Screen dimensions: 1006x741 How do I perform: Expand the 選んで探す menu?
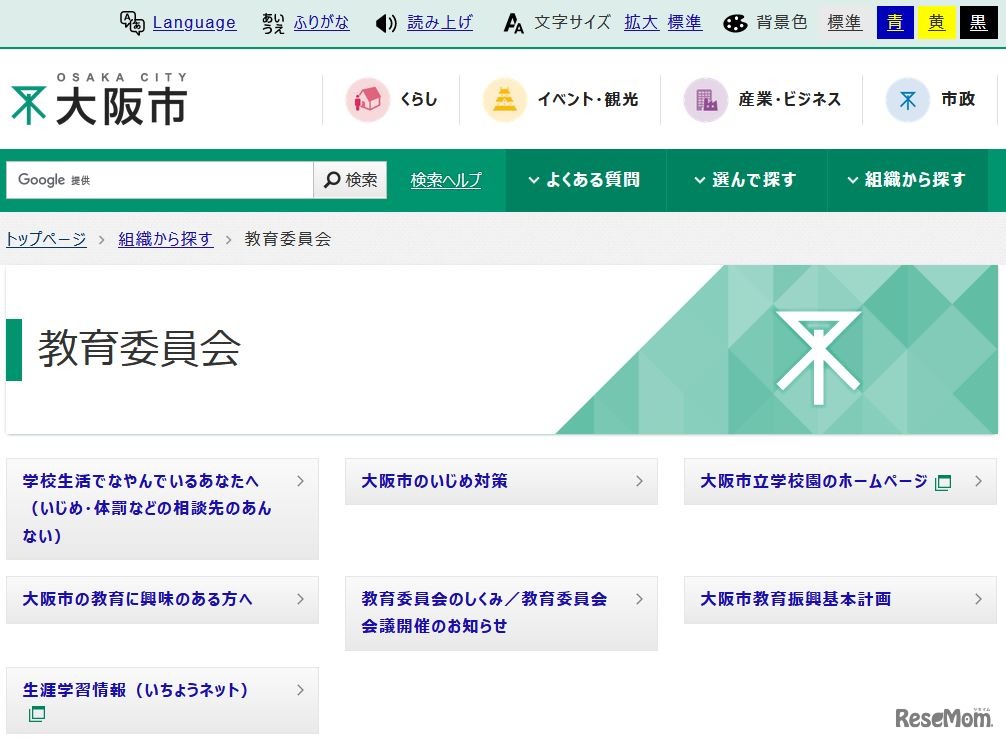click(746, 180)
